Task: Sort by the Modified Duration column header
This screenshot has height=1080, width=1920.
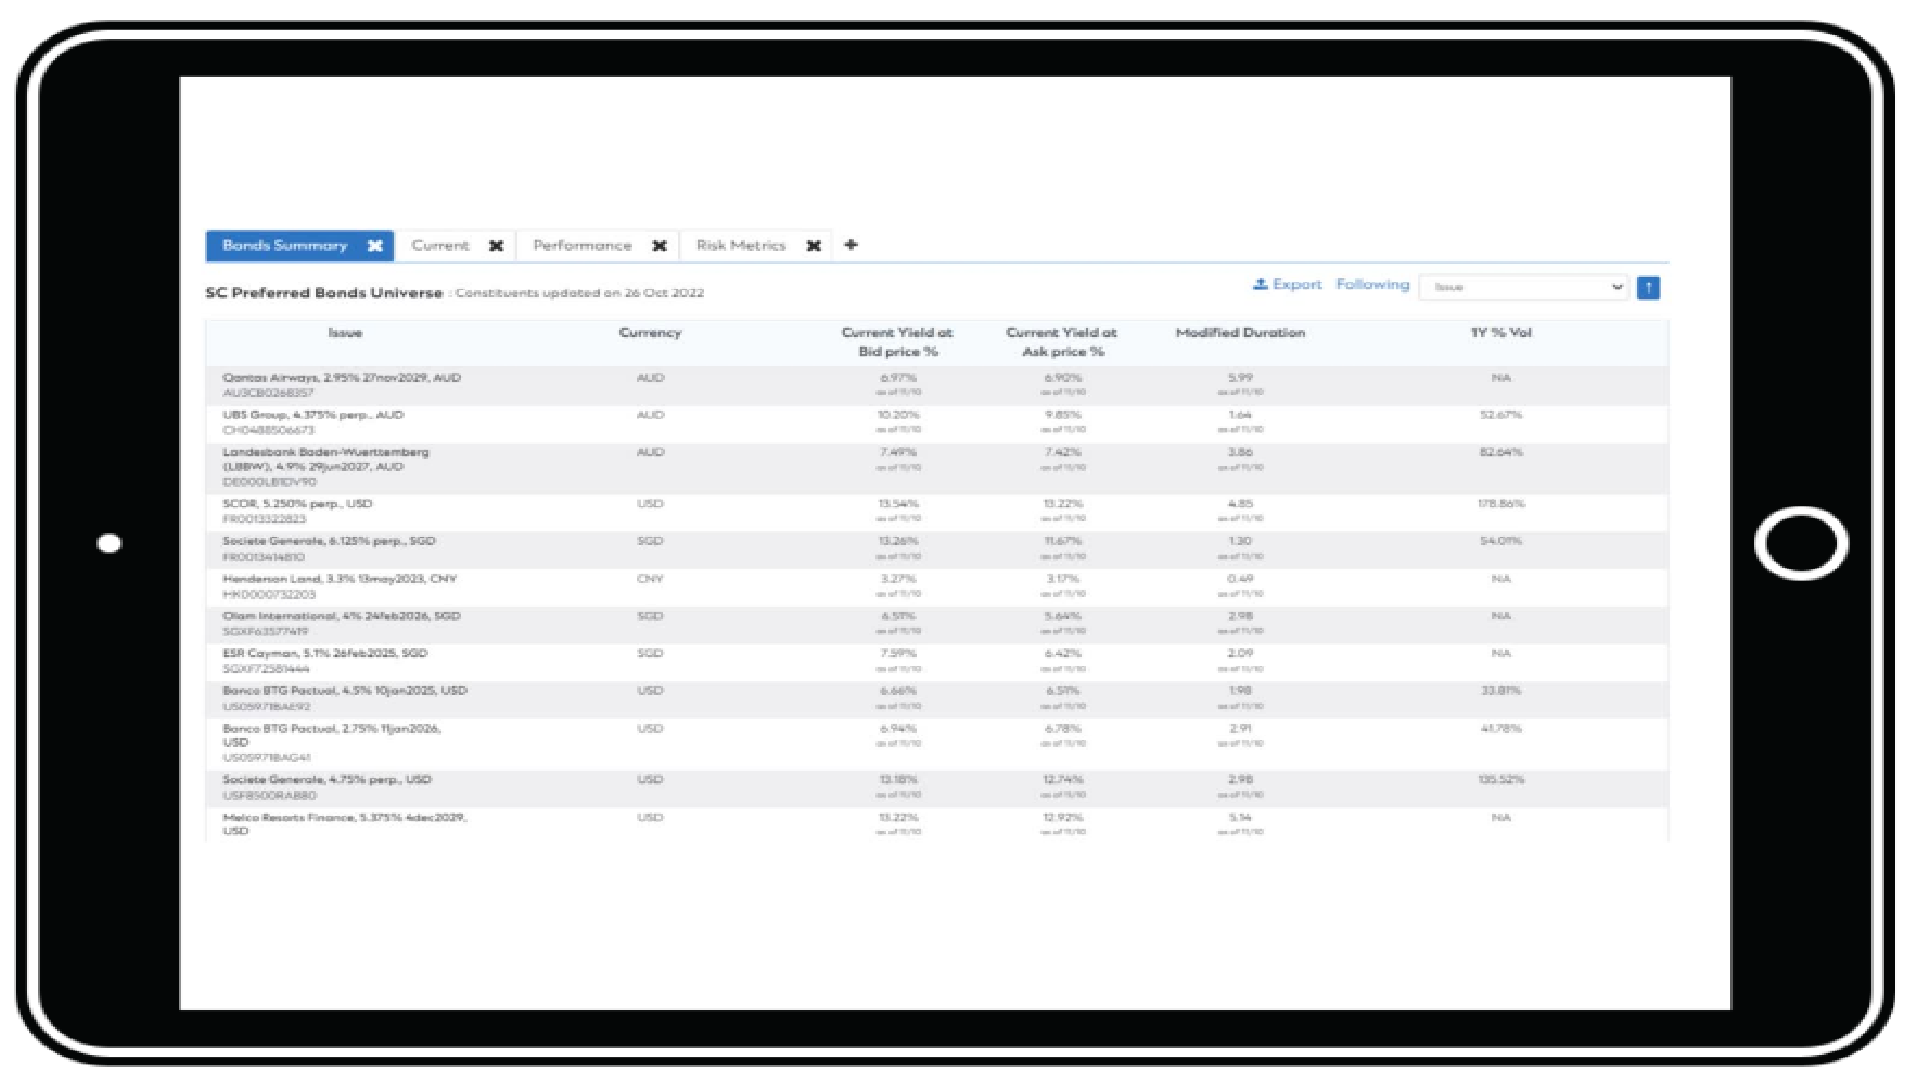Action: coord(1240,333)
